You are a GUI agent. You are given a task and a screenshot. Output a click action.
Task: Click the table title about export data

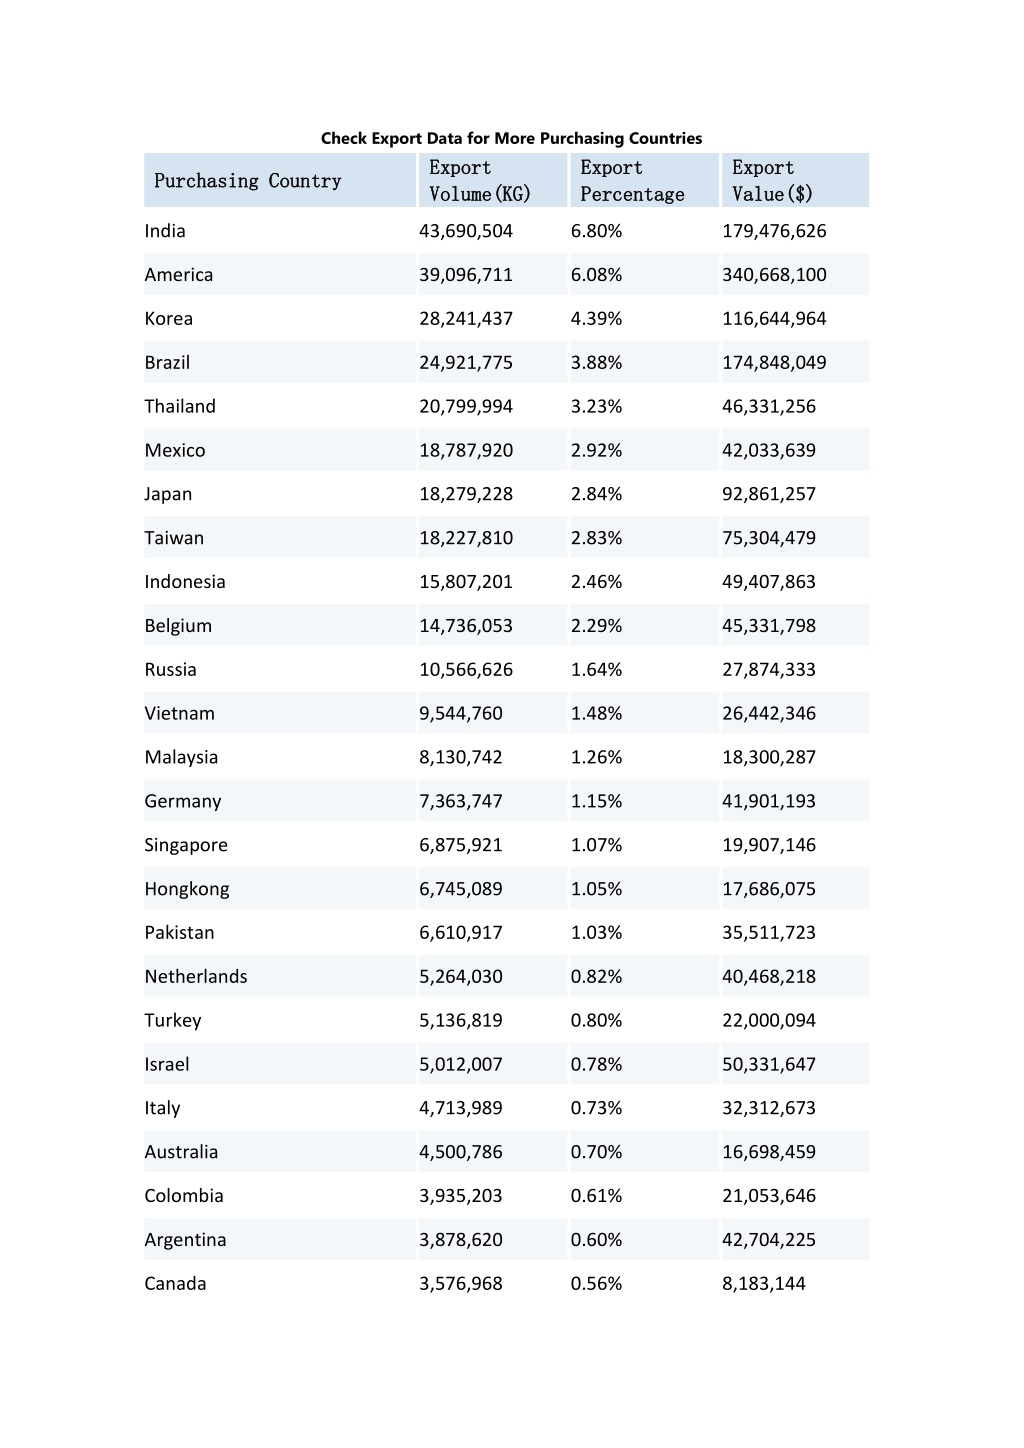pyautogui.click(x=511, y=138)
